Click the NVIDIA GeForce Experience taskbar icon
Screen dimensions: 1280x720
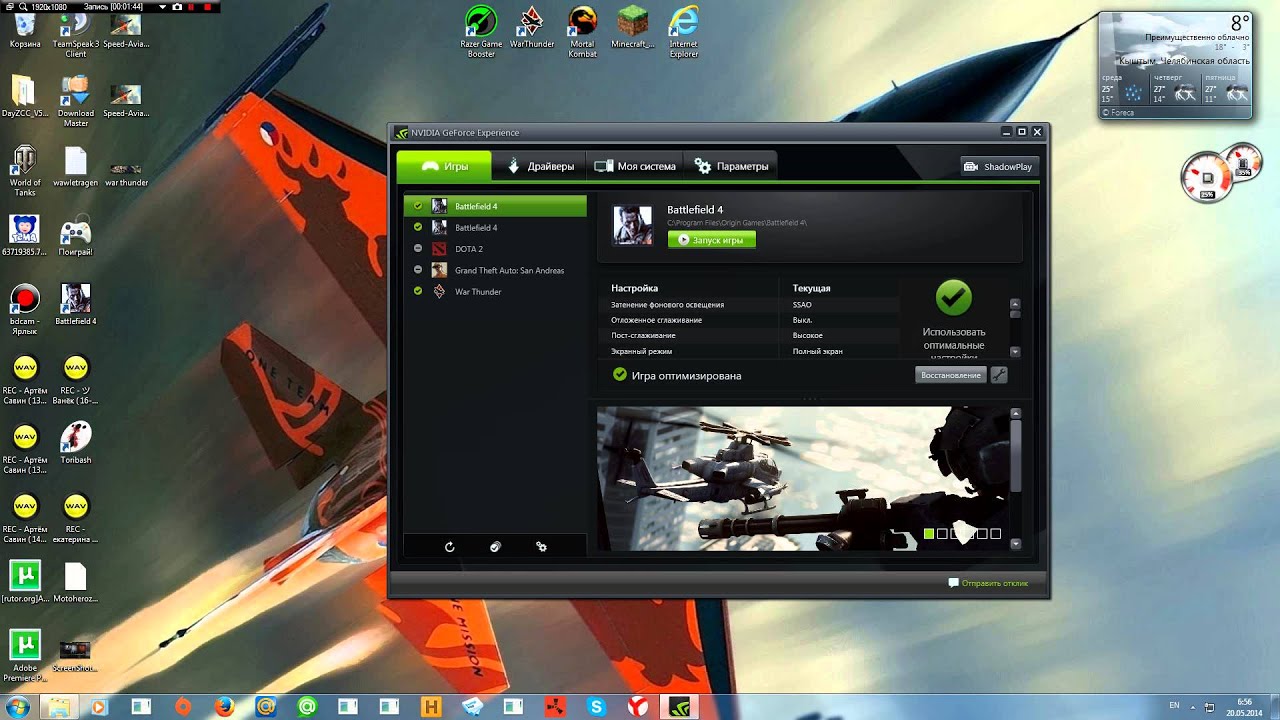679,707
